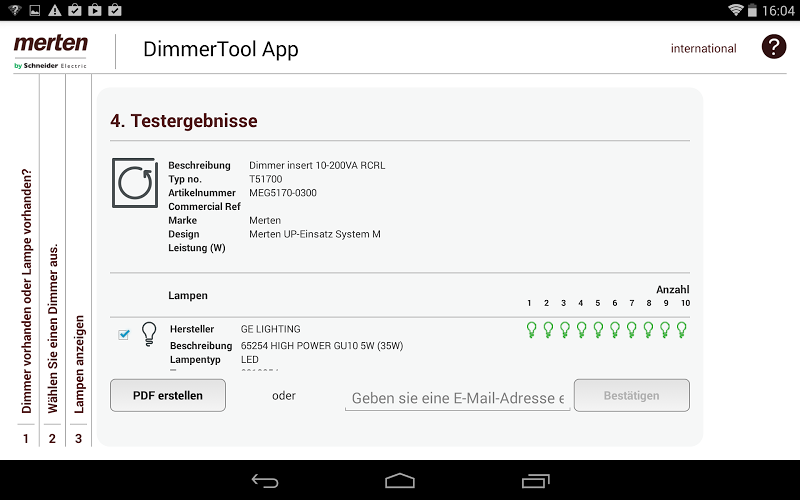Click the DimmerTool App title
800x500 pixels.
point(221,49)
